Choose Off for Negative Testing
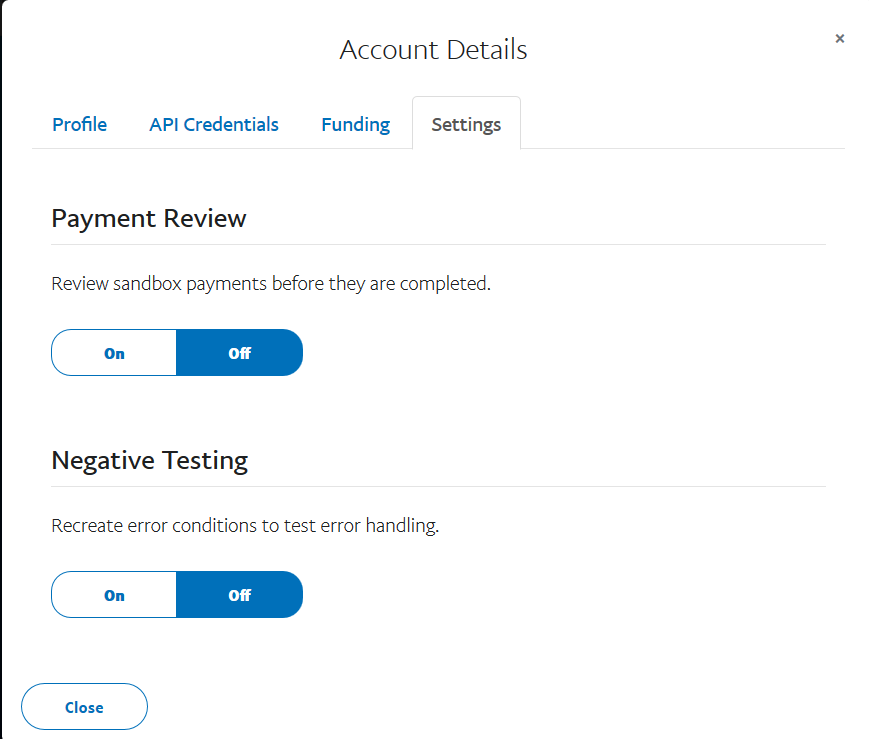Image resolution: width=869 pixels, height=739 pixels. pos(239,595)
